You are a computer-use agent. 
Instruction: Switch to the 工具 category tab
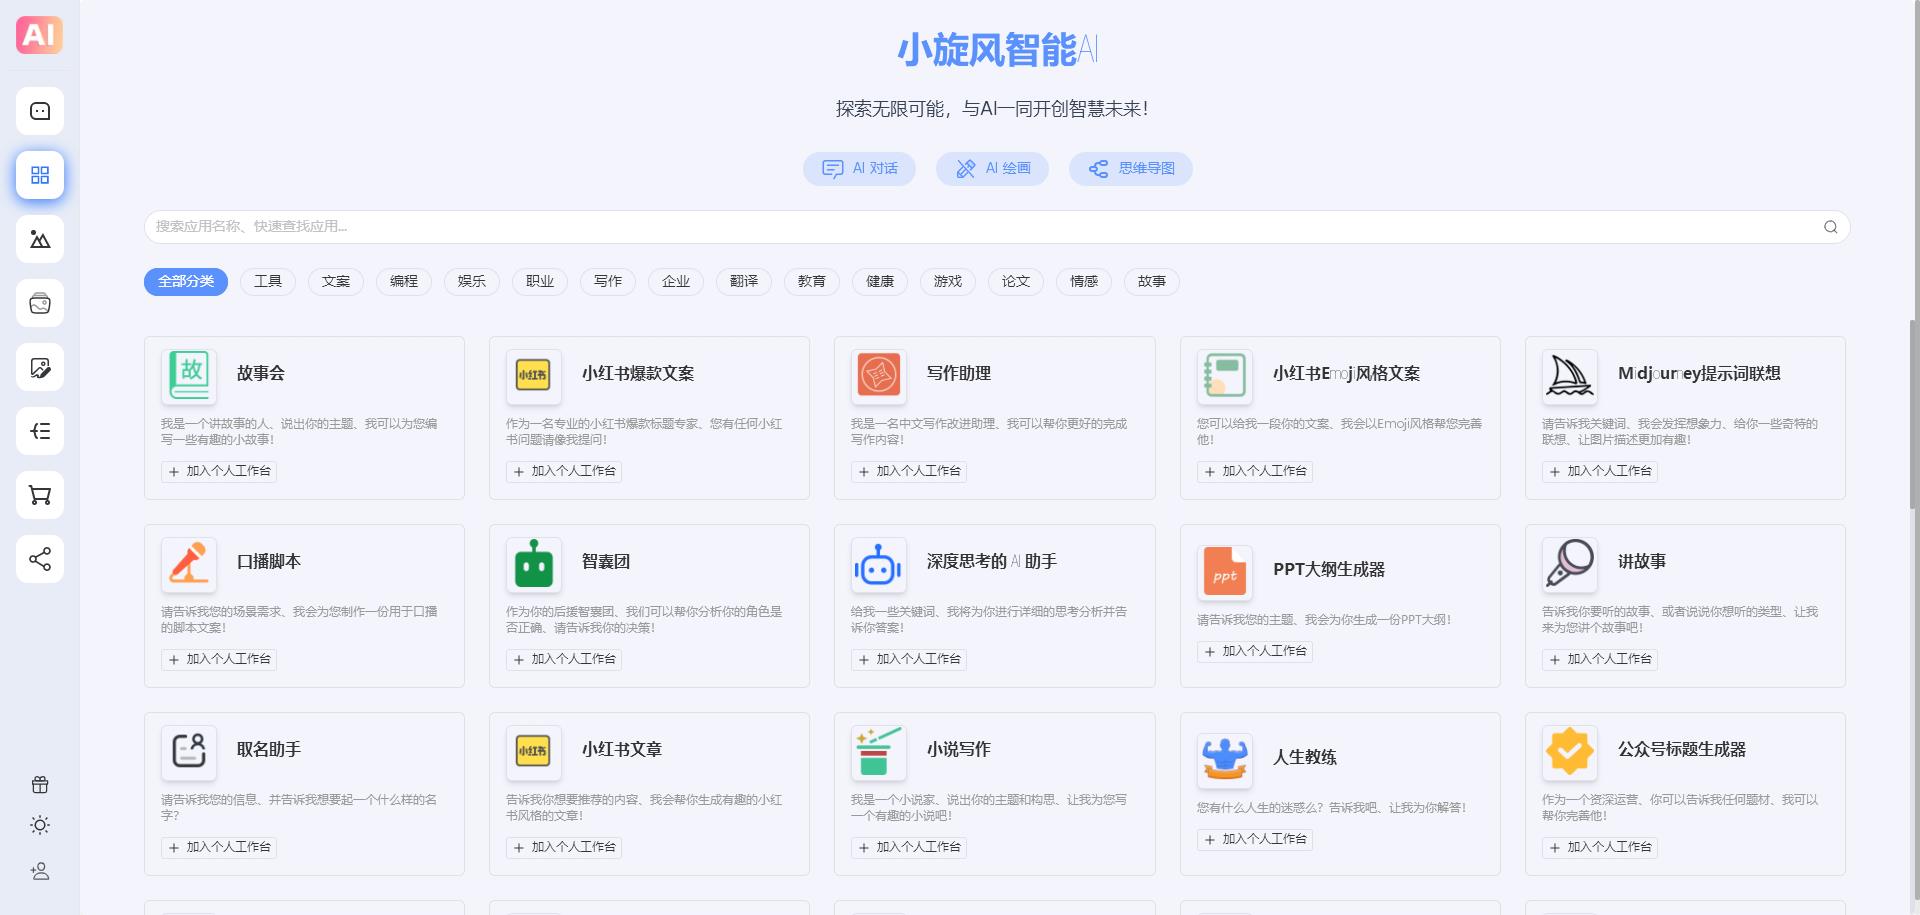pos(267,281)
